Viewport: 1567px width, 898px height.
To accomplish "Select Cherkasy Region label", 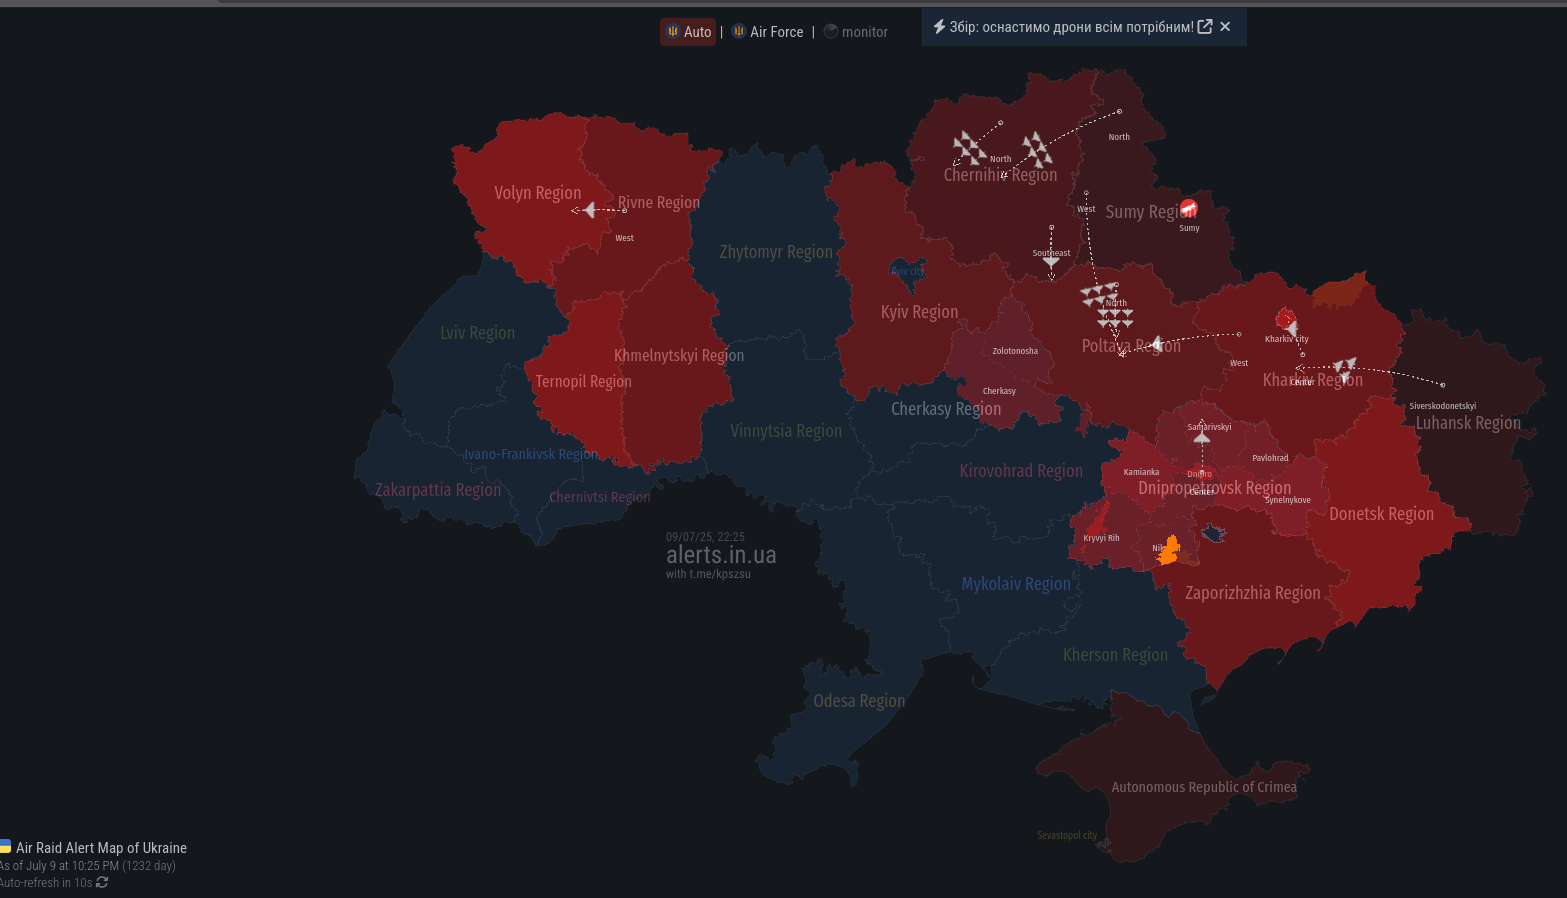I will [946, 409].
